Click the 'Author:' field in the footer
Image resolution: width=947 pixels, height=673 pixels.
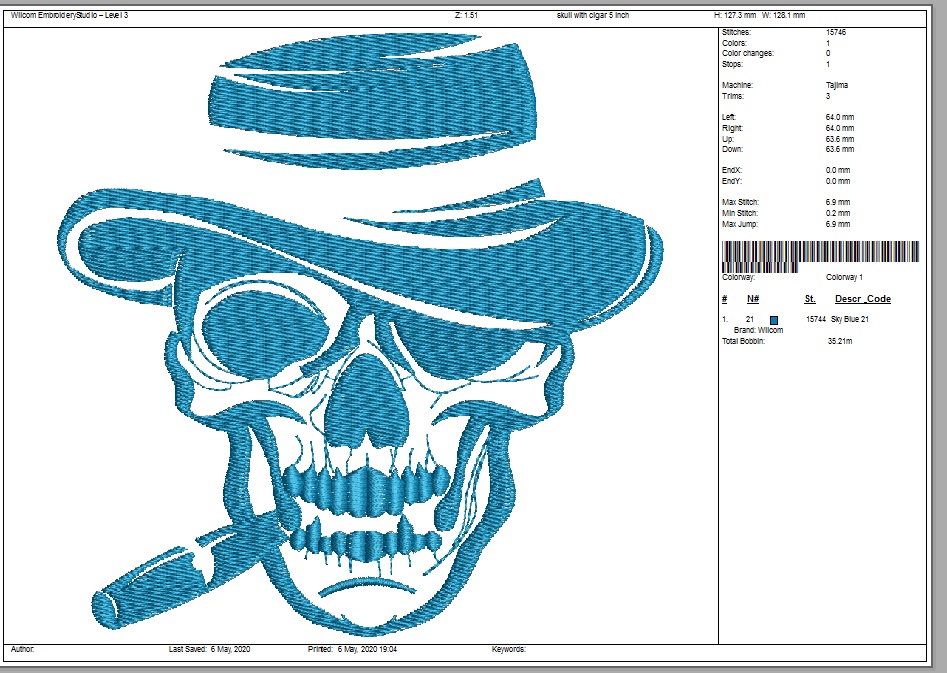(22, 650)
